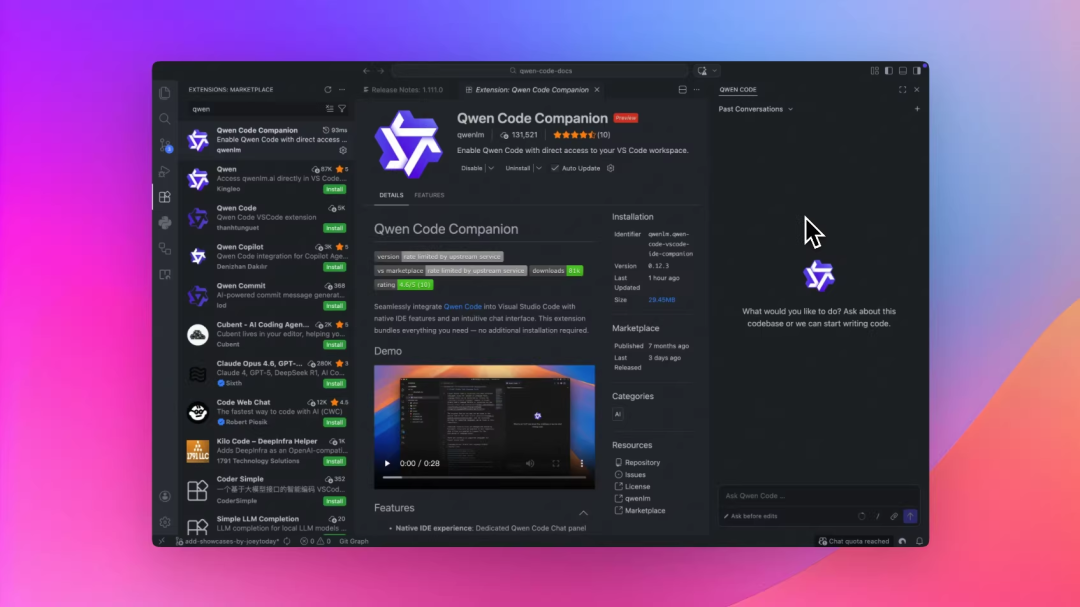Open the Manage gear in activity bar

click(x=165, y=522)
